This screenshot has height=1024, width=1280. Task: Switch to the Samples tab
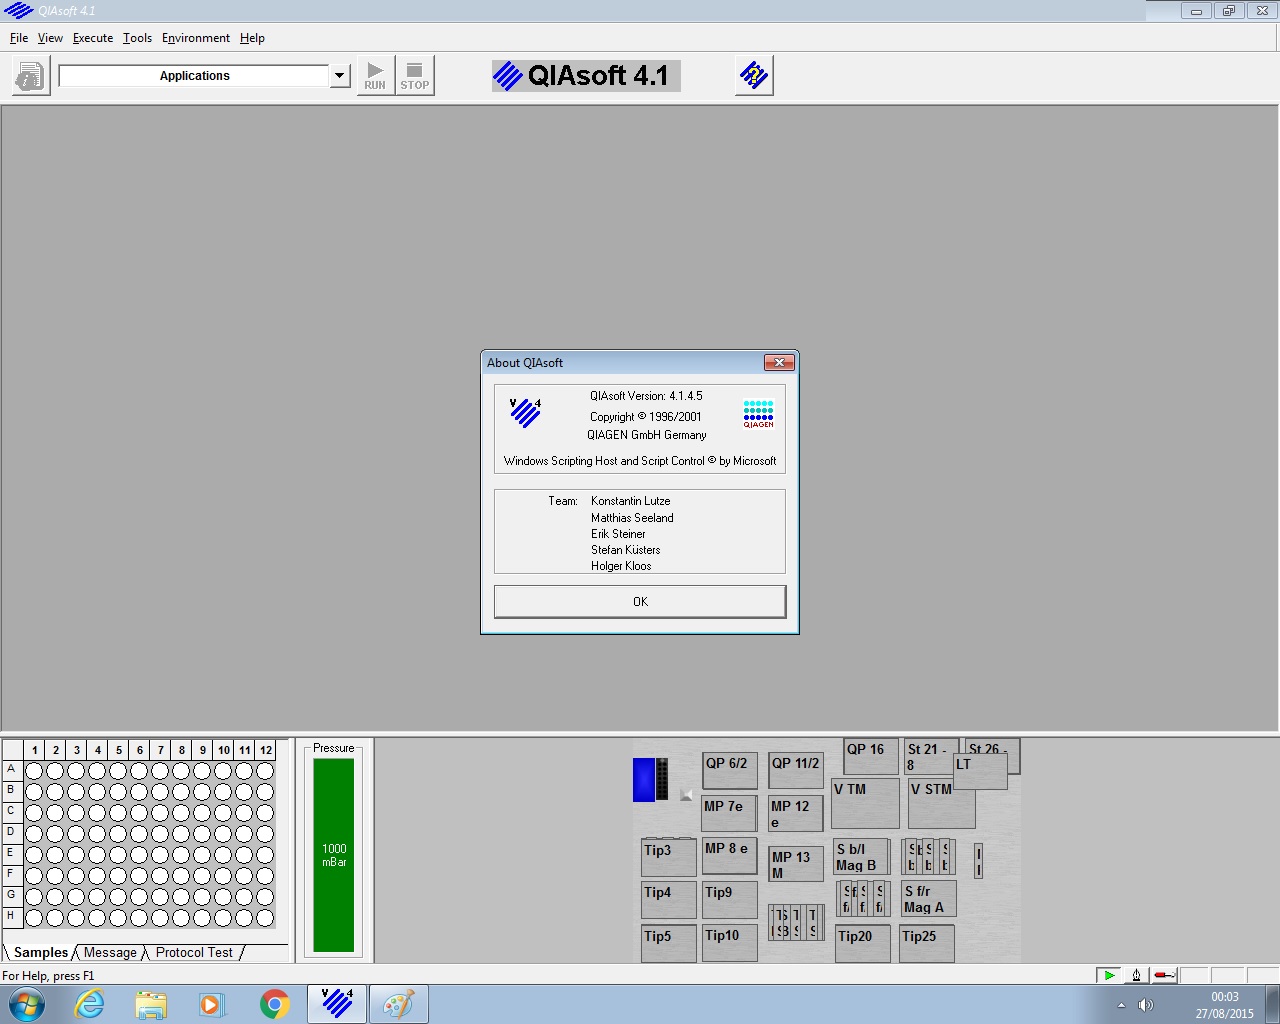pos(41,953)
